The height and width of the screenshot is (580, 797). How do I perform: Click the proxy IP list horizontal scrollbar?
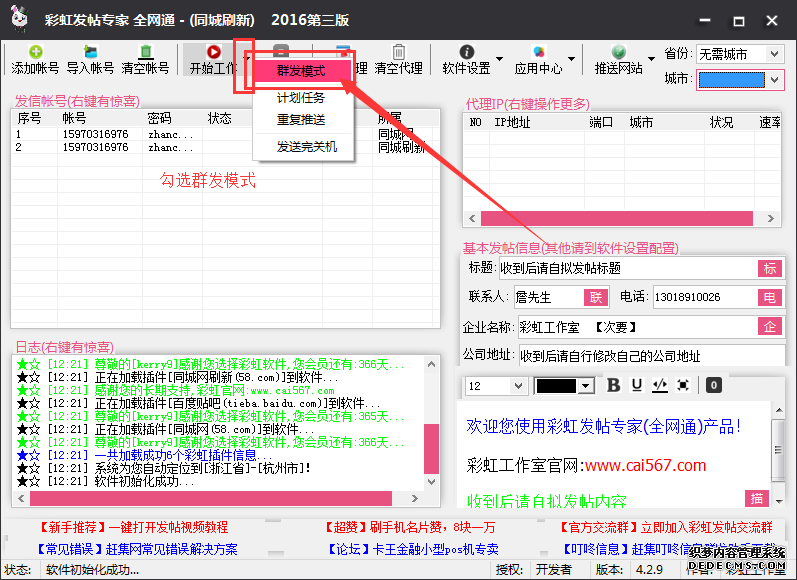pyautogui.click(x=616, y=219)
